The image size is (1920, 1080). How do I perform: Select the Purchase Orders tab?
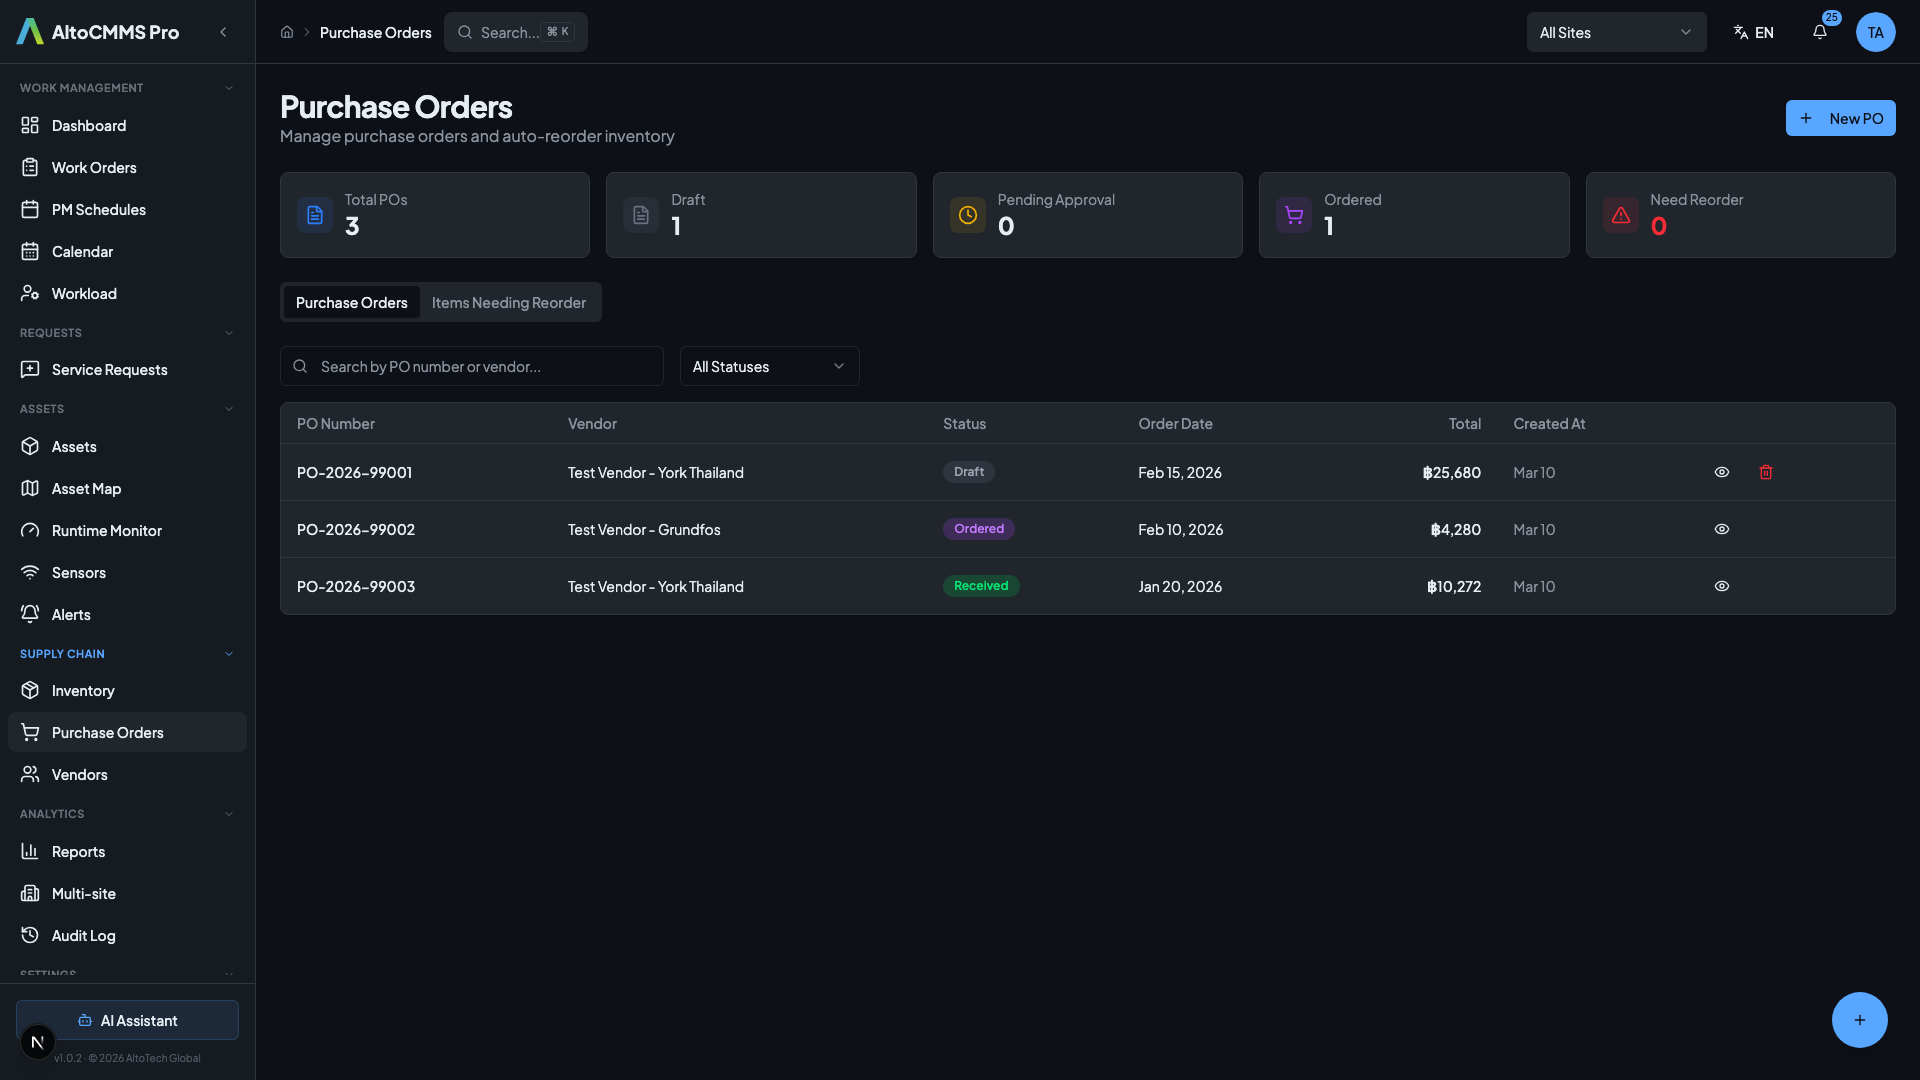pos(351,302)
